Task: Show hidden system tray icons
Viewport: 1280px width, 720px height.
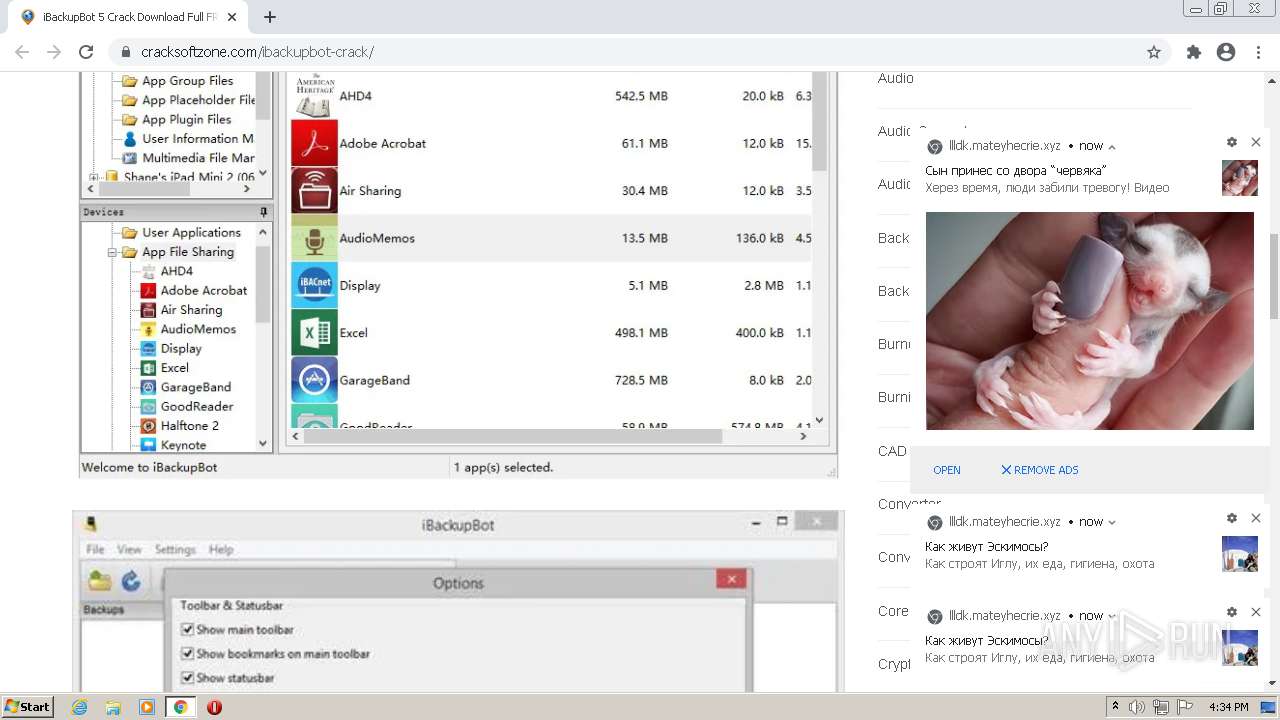Action: pyautogui.click(x=1115, y=707)
